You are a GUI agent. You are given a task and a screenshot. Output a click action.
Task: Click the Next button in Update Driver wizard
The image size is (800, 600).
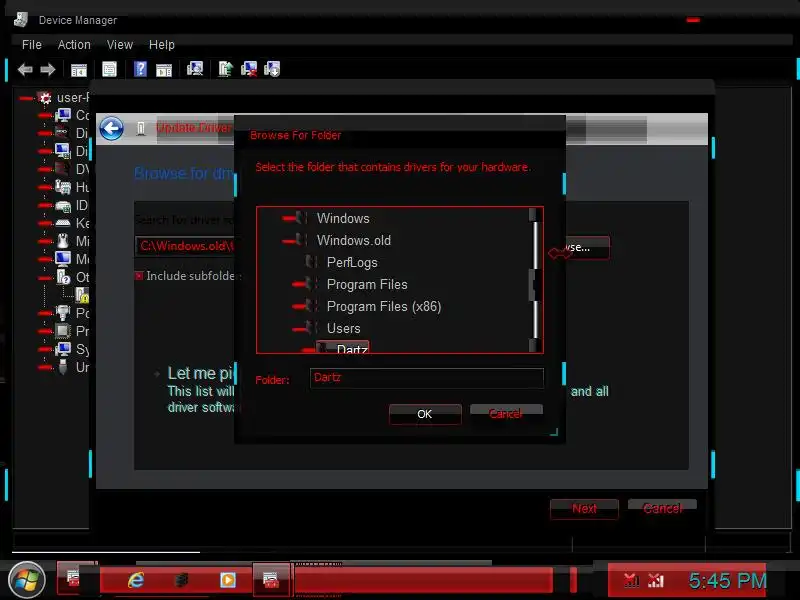584,508
